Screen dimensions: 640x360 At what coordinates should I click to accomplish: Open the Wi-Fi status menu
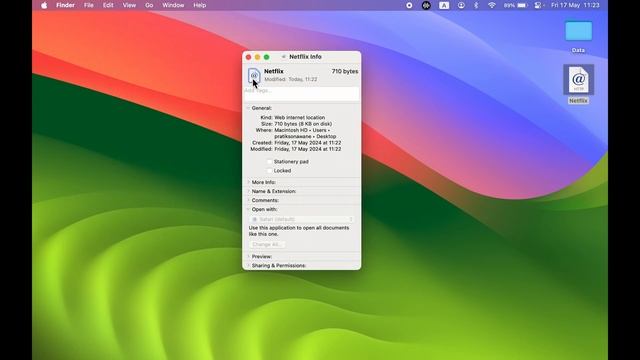(492, 5)
